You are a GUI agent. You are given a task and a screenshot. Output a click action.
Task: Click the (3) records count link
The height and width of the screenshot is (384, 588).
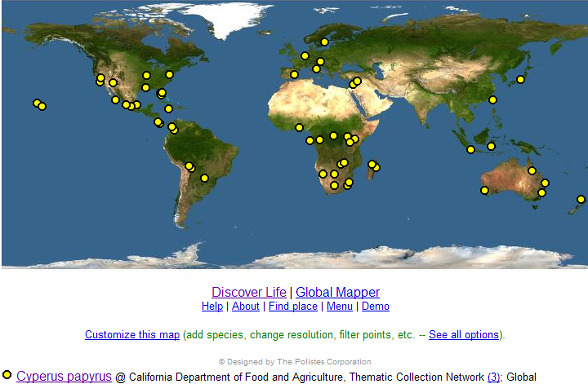[494, 377]
